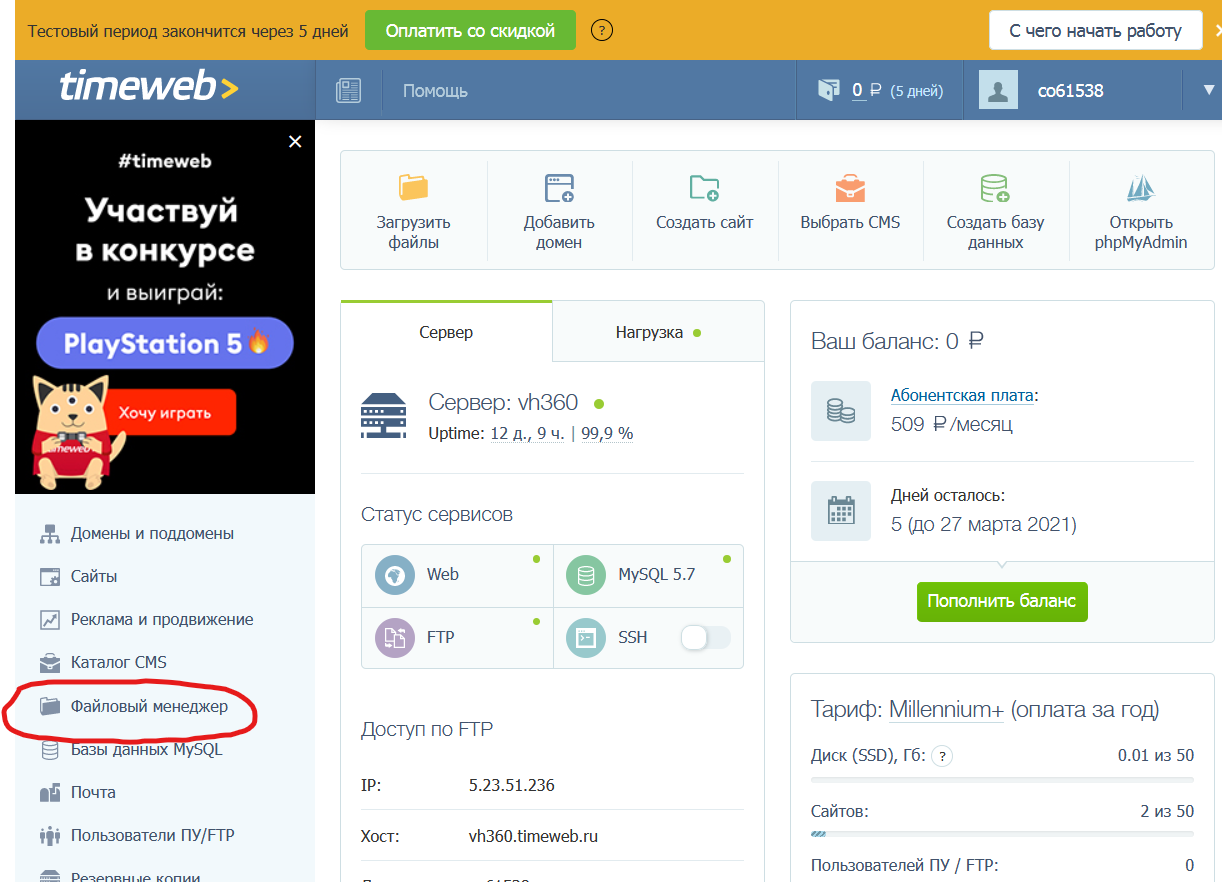The image size is (1222, 882).
Task: Open Домены и поддомены in sidebar
Action: (x=152, y=534)
